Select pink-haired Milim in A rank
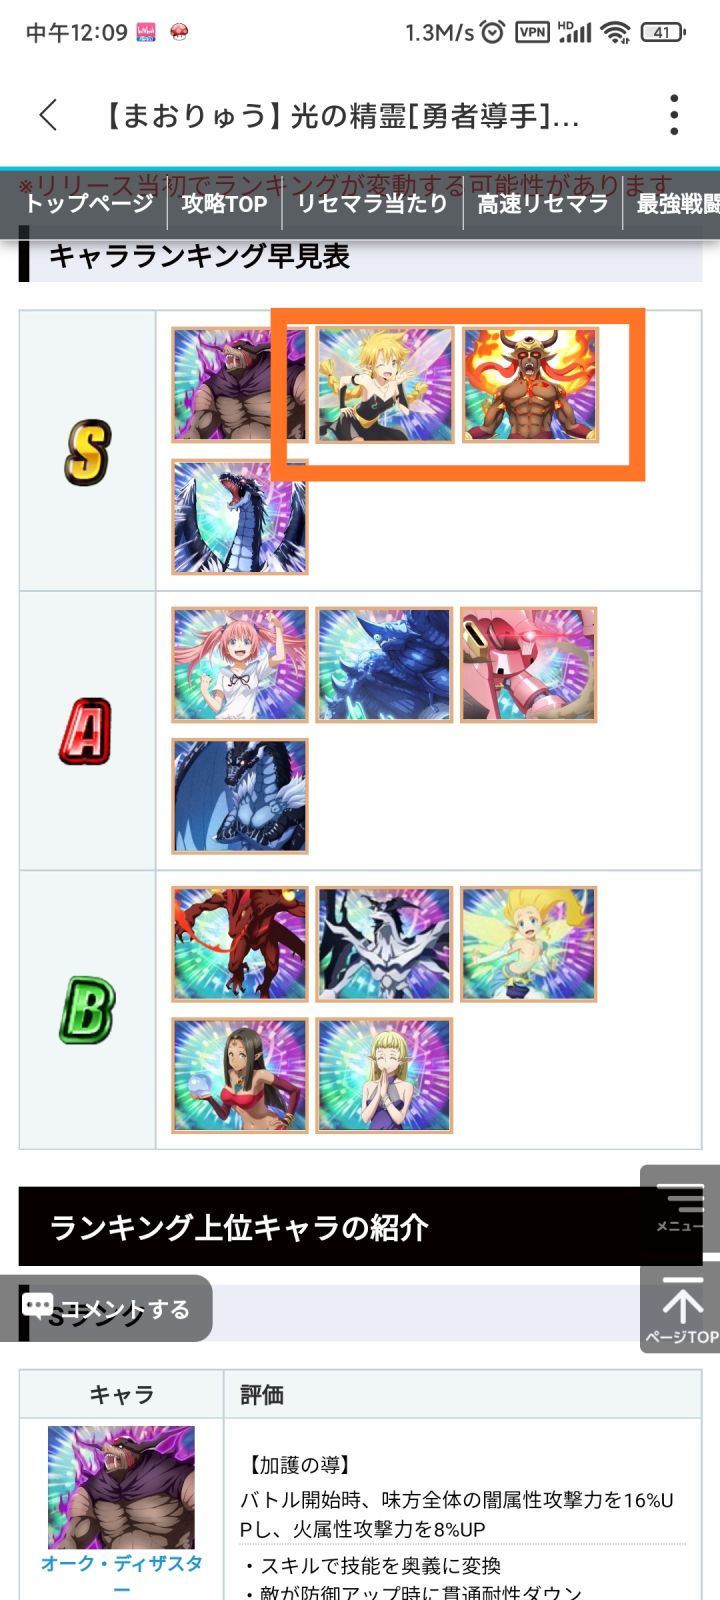This screenshot has width=720, height=1600. point(239,665)
